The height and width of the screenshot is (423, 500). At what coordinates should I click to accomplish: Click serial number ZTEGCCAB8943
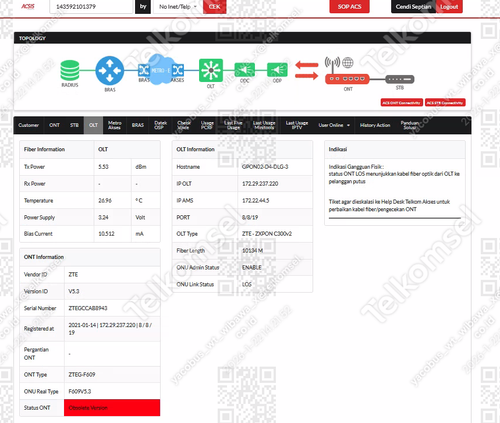point(88,308)
